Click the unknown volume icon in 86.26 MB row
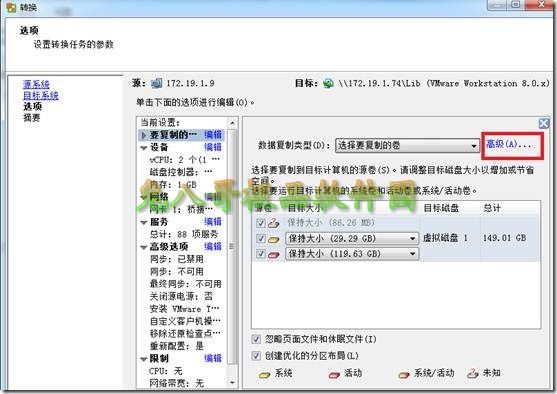Screen dimensions: 557x394 click(274, 223)
